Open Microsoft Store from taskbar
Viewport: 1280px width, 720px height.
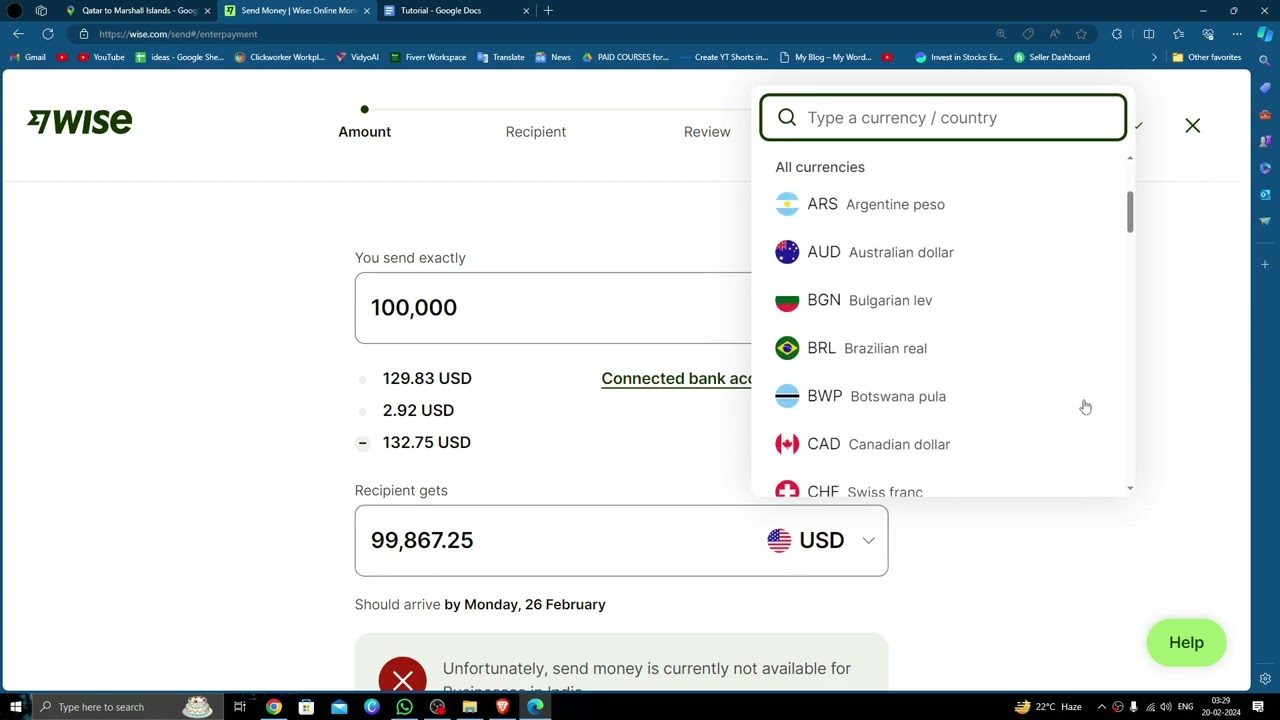pyautogui.click(x=306, y=707)
